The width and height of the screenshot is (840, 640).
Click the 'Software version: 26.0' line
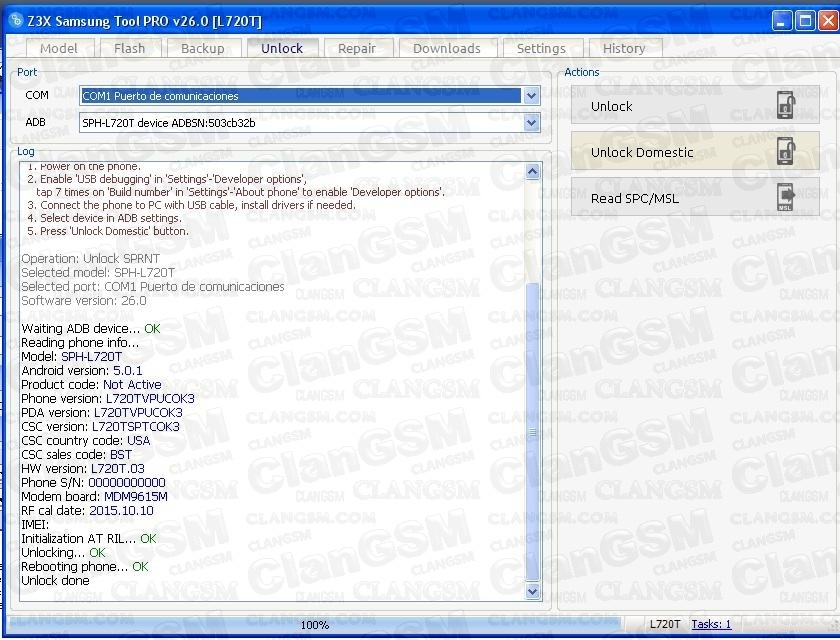pyautogui.click(x=84, y=300)
